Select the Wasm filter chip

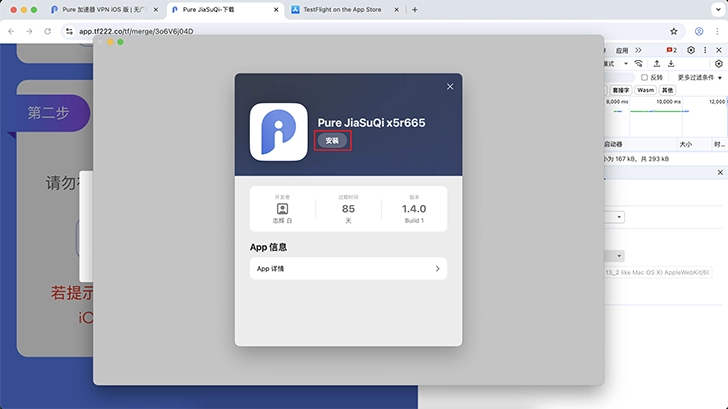coord(645,90)
